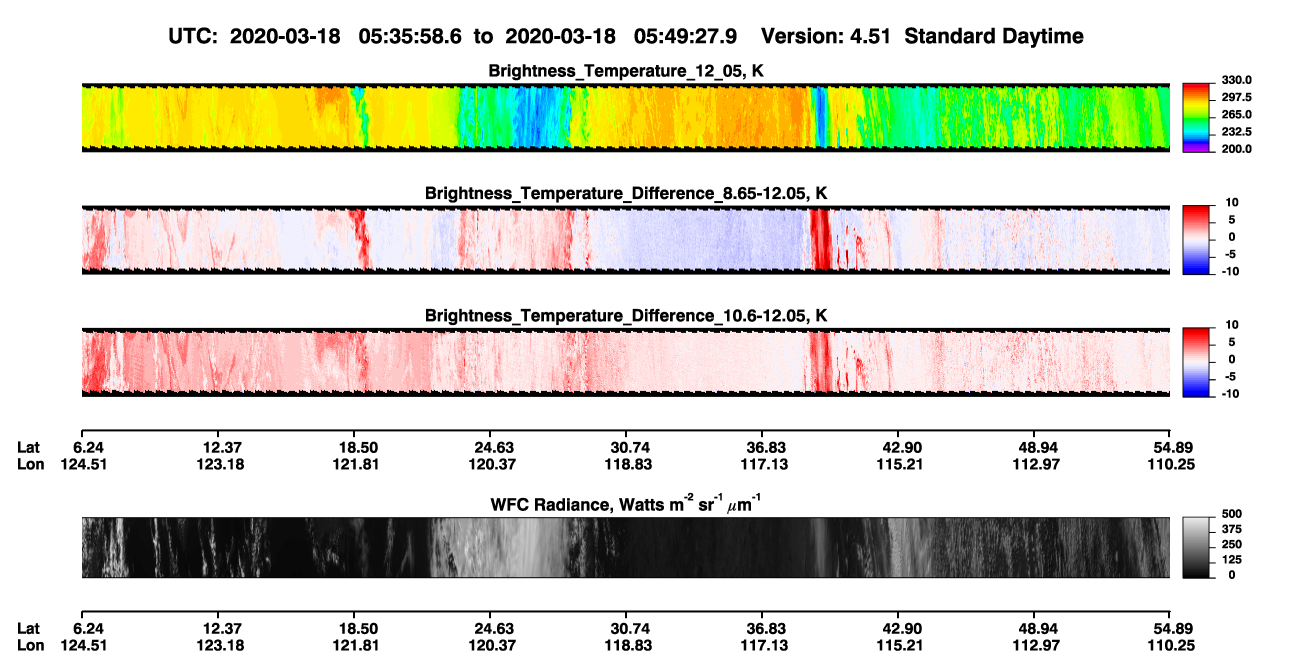Click the 330.0 color bar label
1300x667 pixels.
1235,80
